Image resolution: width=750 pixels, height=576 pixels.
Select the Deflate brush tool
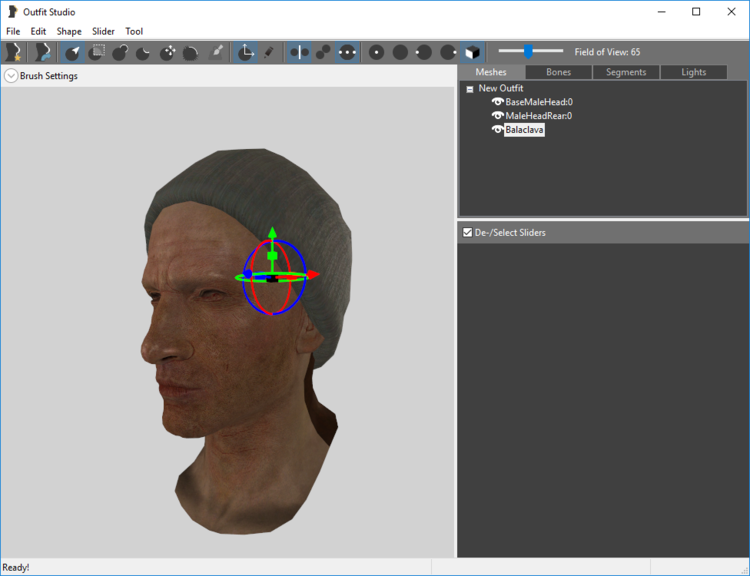click(x=143, y=52)
